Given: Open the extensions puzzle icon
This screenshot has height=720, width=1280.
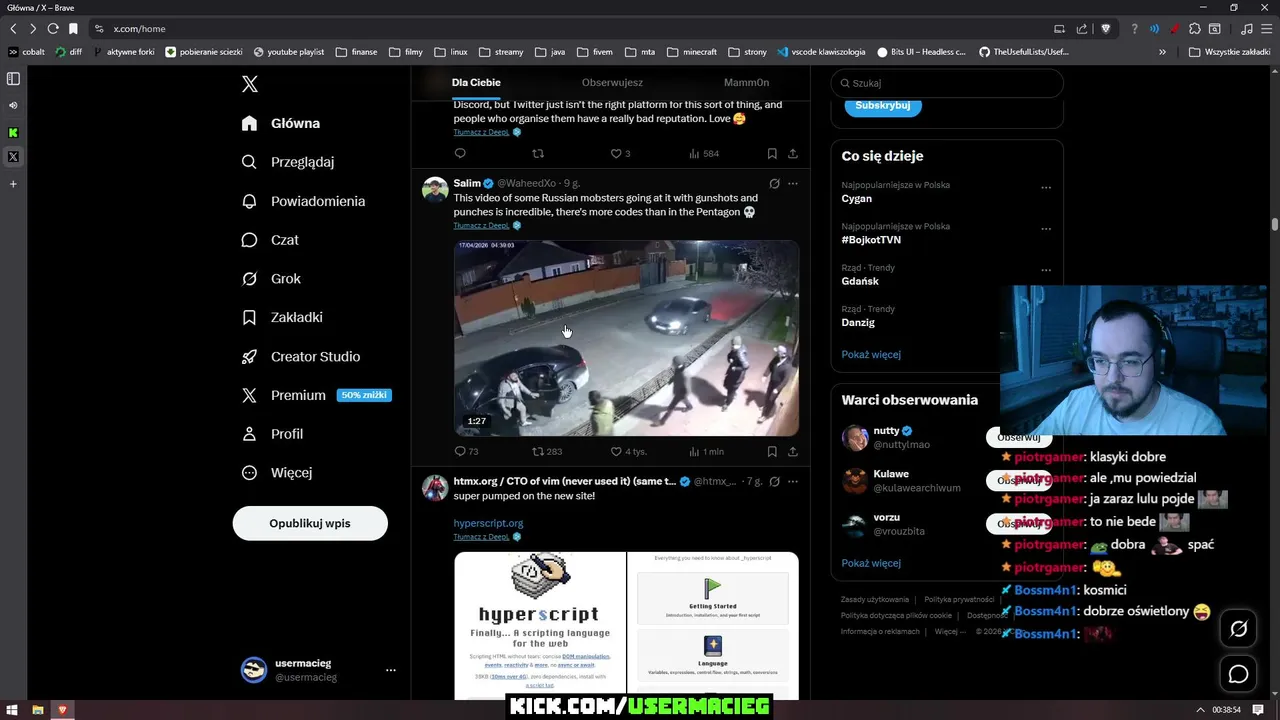Looking at the screenshot, I should (1195, 29).
